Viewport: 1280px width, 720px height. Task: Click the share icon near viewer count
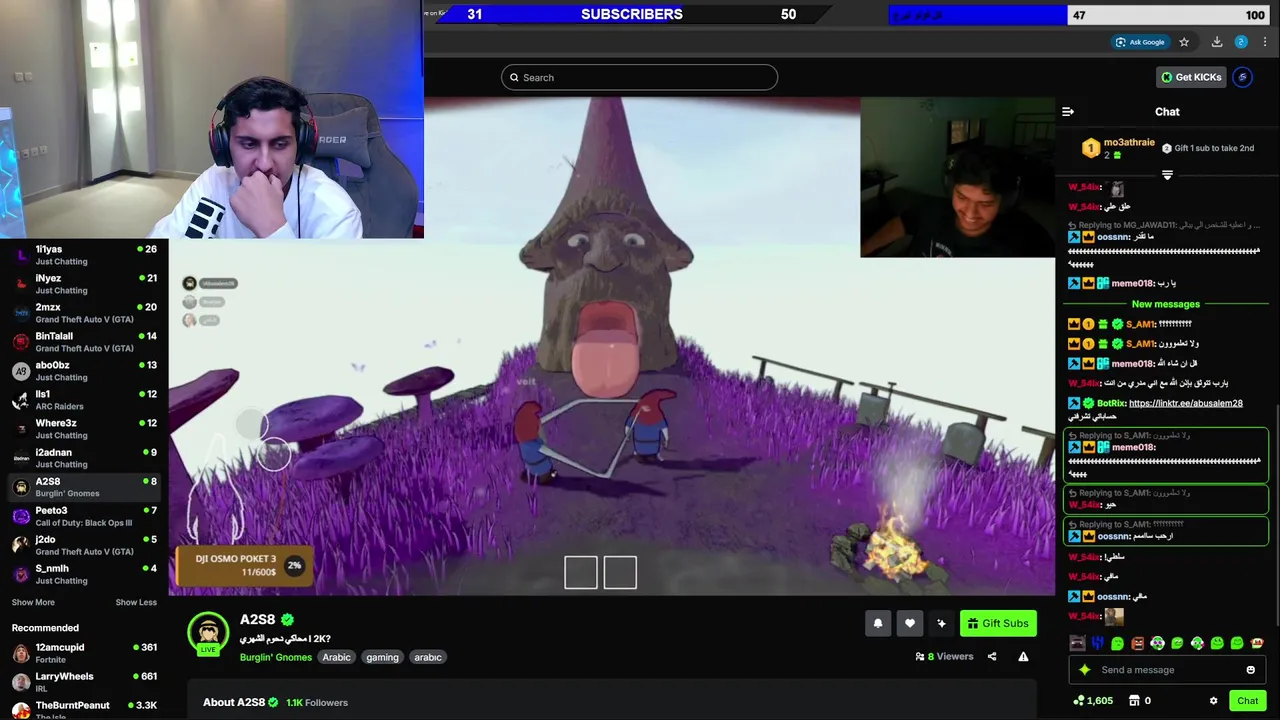click(992, 656)
